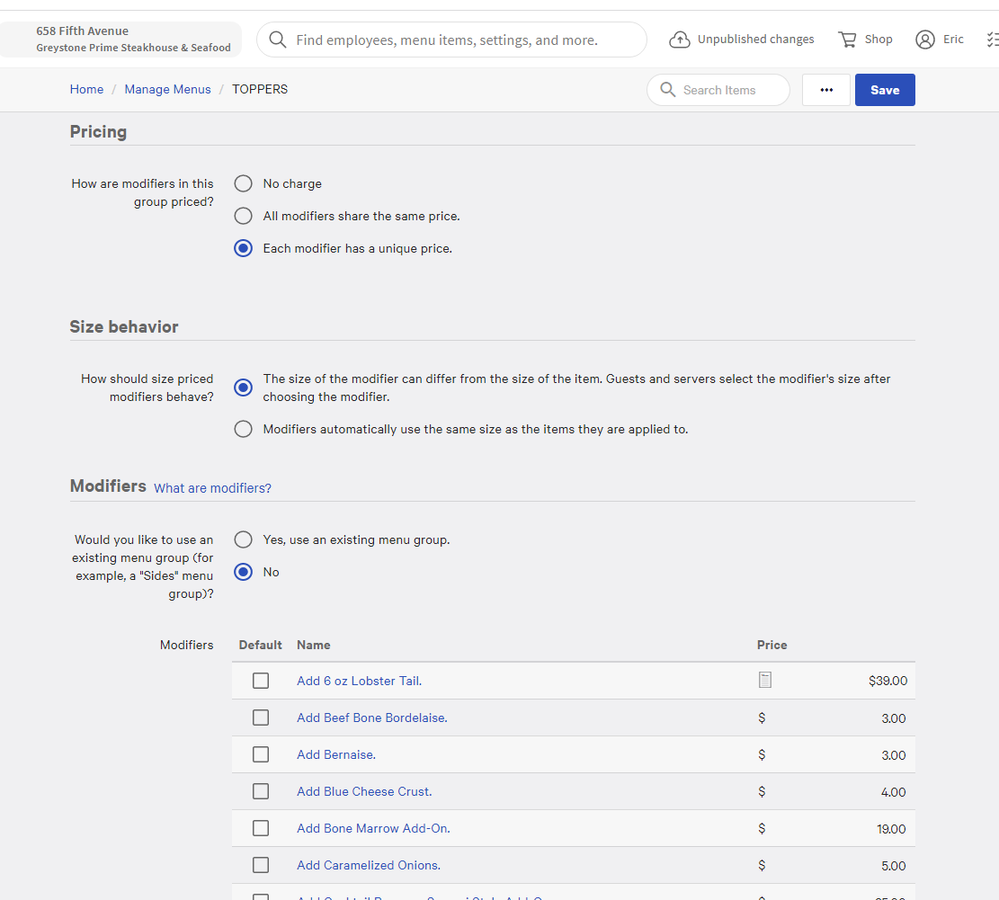Tick the default checkbox for Add Caramelized Onions
The image size is (999, 900).
[x=261, y=865]
